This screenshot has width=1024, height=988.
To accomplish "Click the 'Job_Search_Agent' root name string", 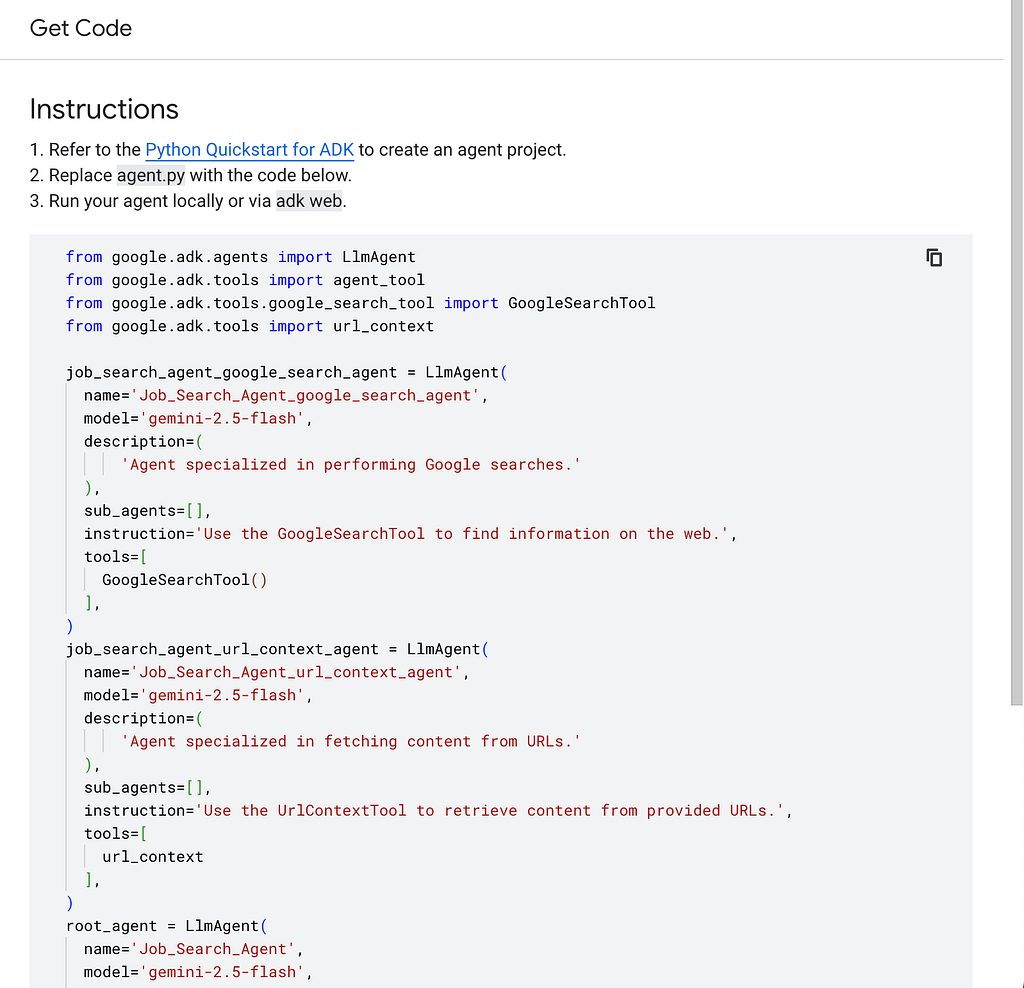I will 213,949.
